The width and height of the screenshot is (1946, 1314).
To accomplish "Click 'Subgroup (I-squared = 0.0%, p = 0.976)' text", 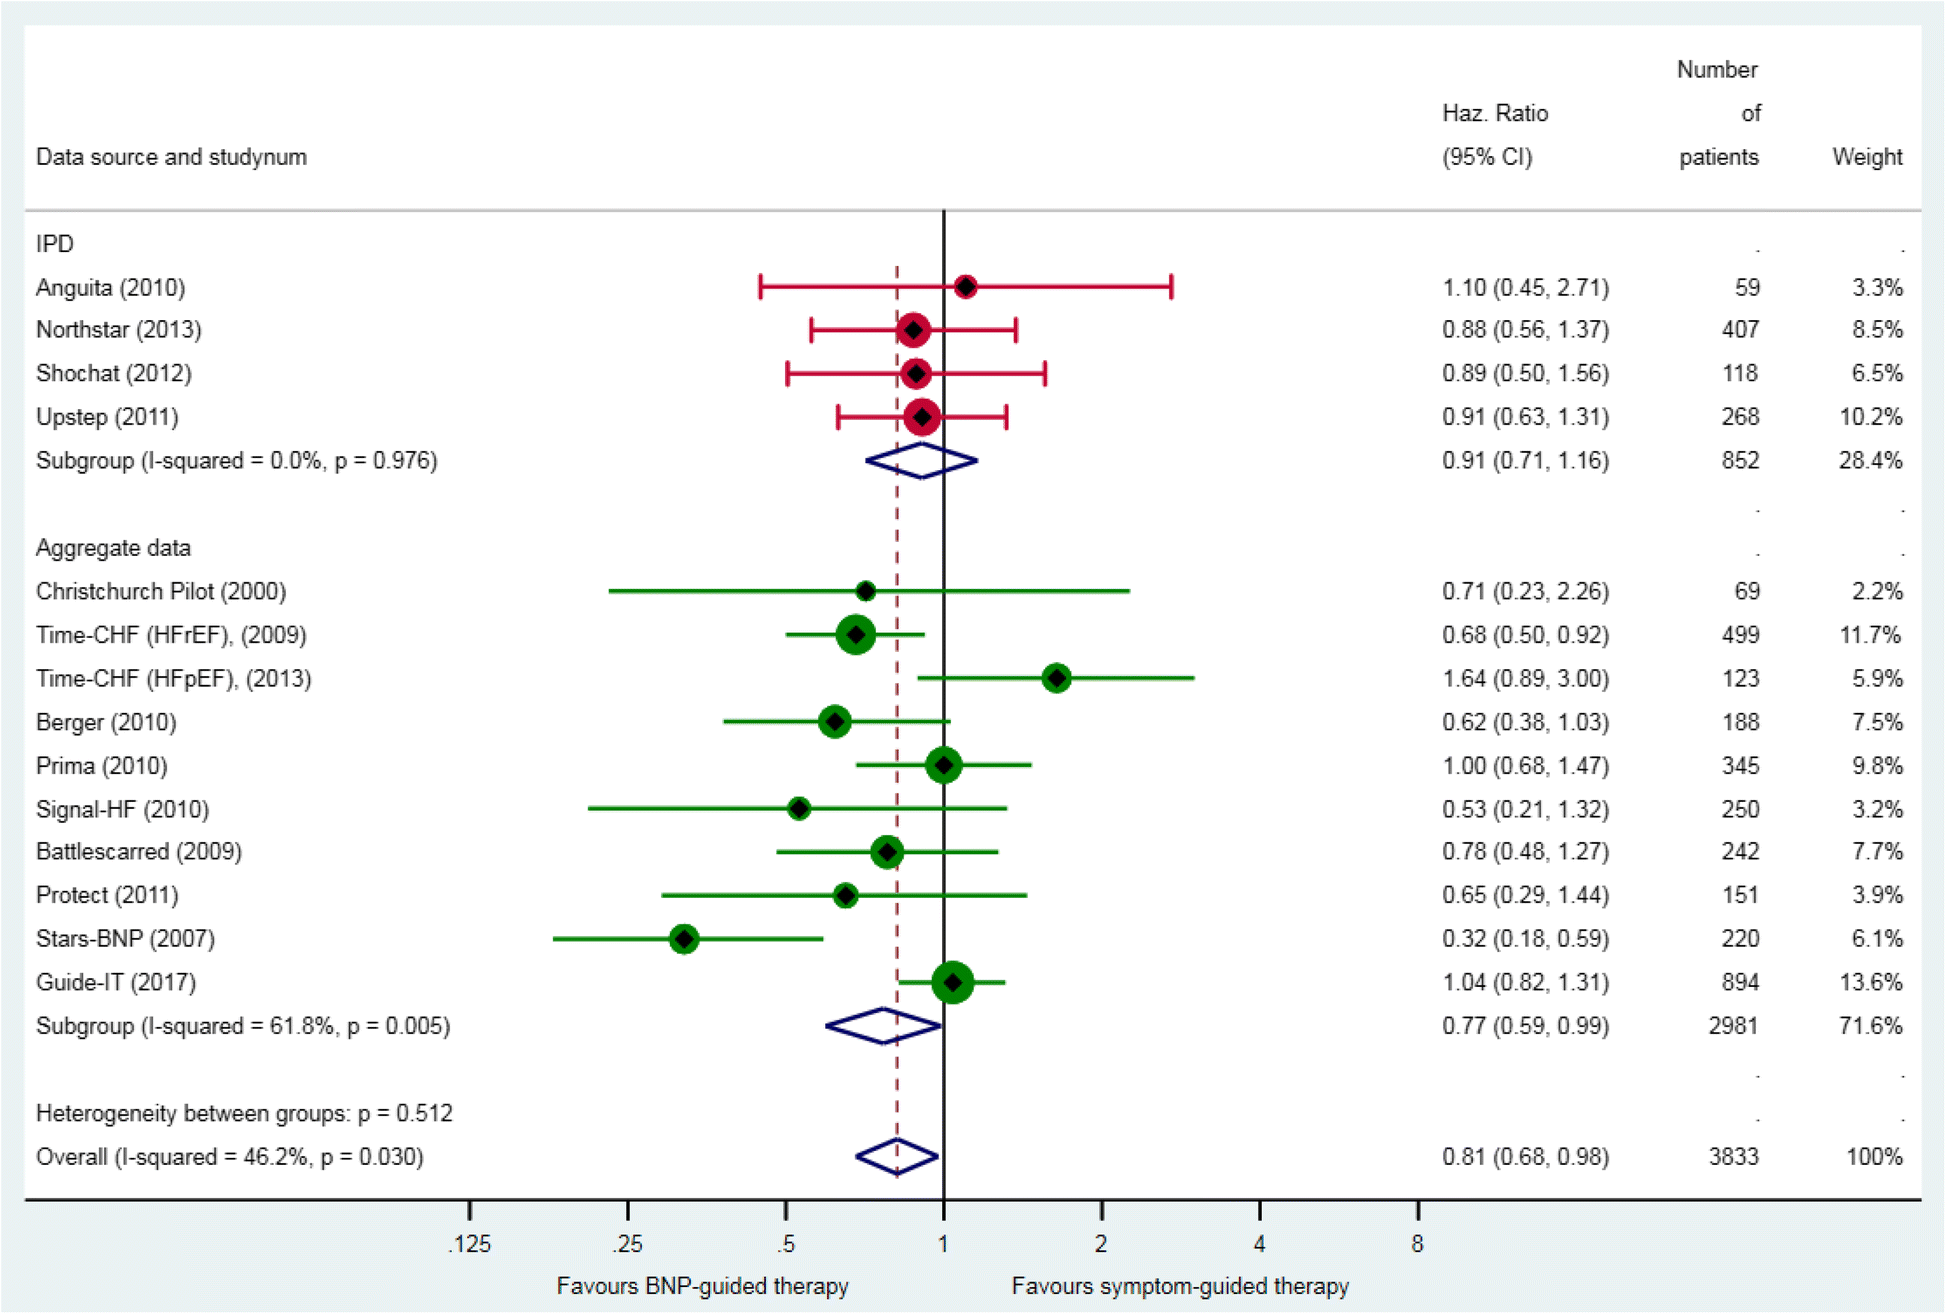I will 236,461.
